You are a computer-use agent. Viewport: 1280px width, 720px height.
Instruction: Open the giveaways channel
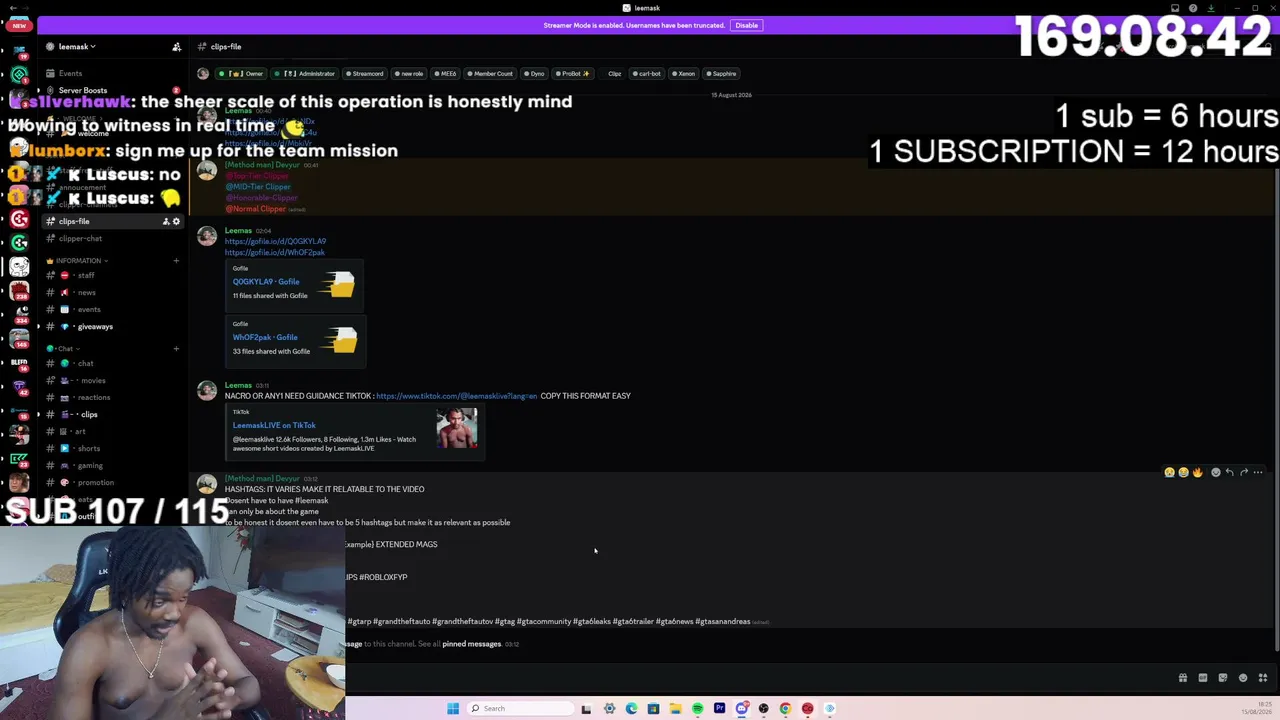pos(112,326)
